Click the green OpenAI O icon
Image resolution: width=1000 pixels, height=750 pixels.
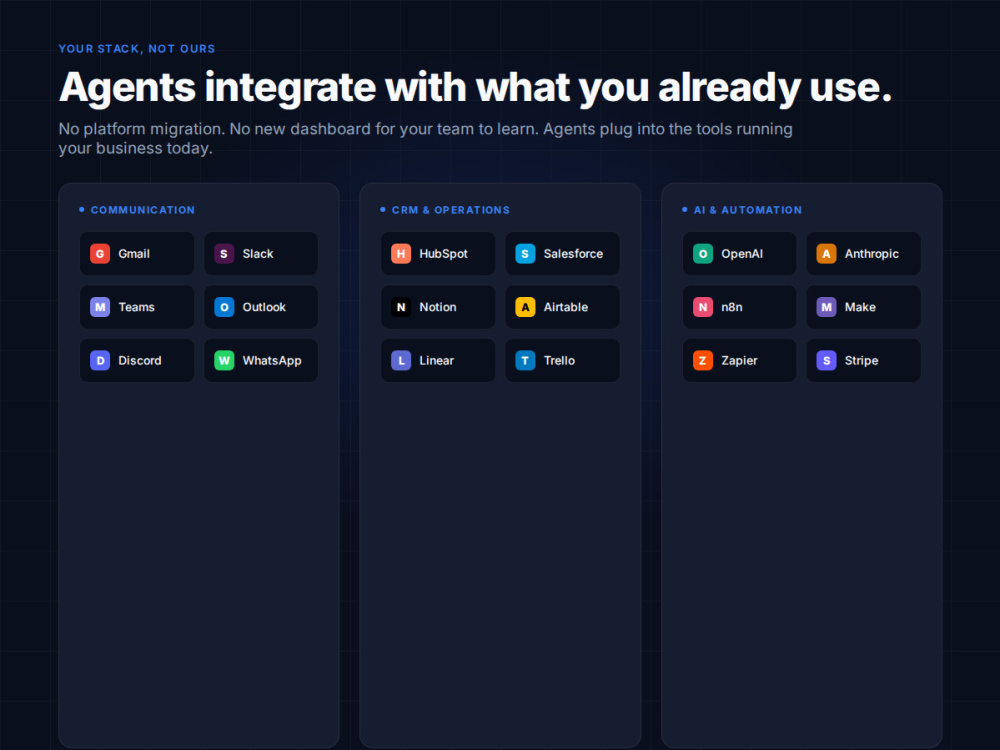tap(703, 254)
